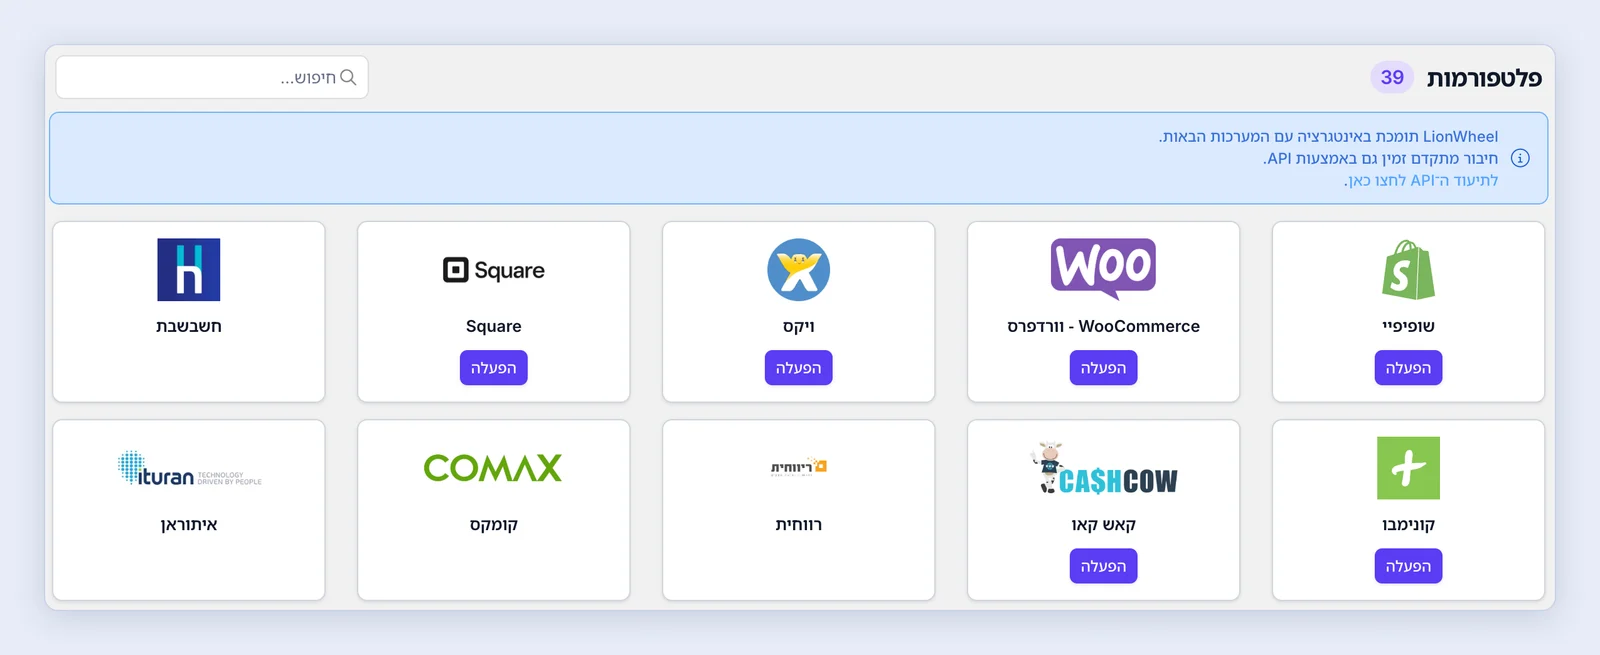Click the רווחית card label
Viewport: 1600px width, 655px height.
coord(798,524)
